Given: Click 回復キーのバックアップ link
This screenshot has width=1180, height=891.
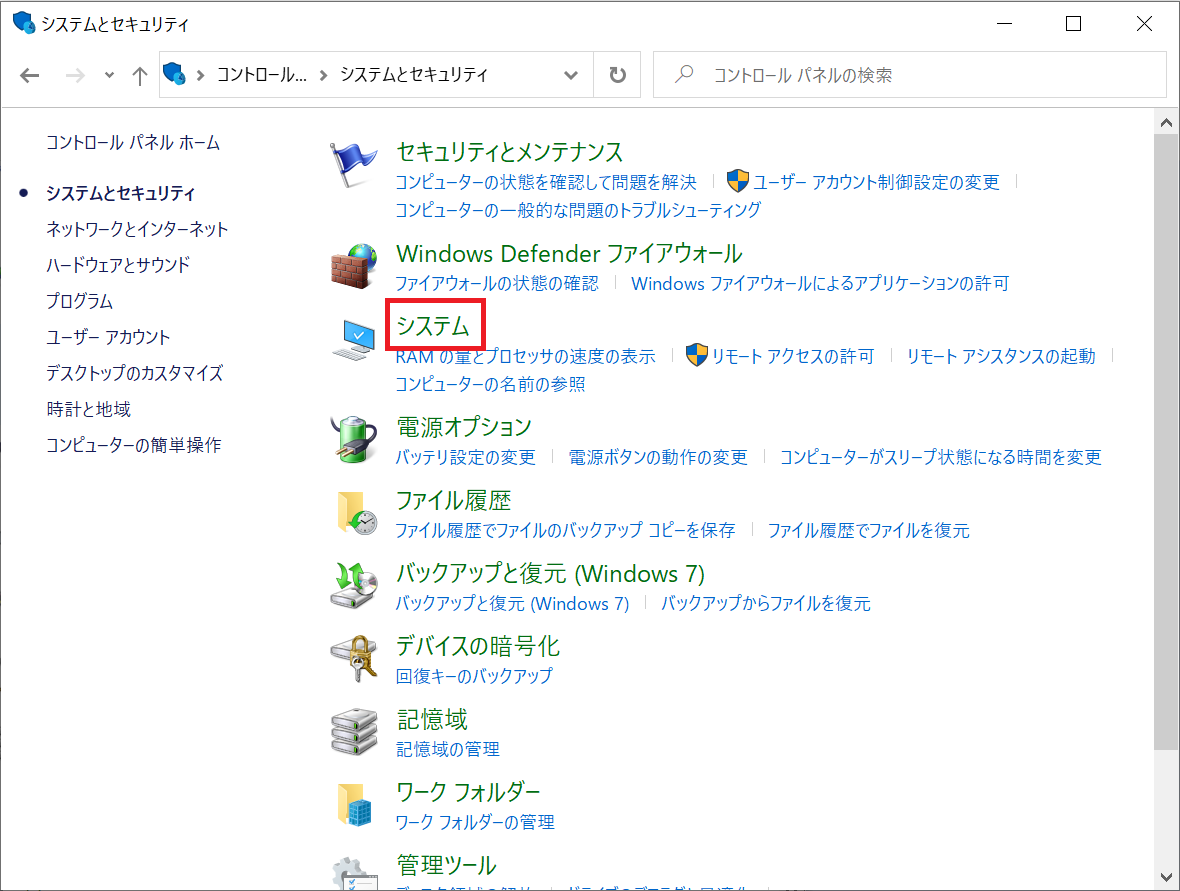Looking at the screenshot, I should (474, 676).
